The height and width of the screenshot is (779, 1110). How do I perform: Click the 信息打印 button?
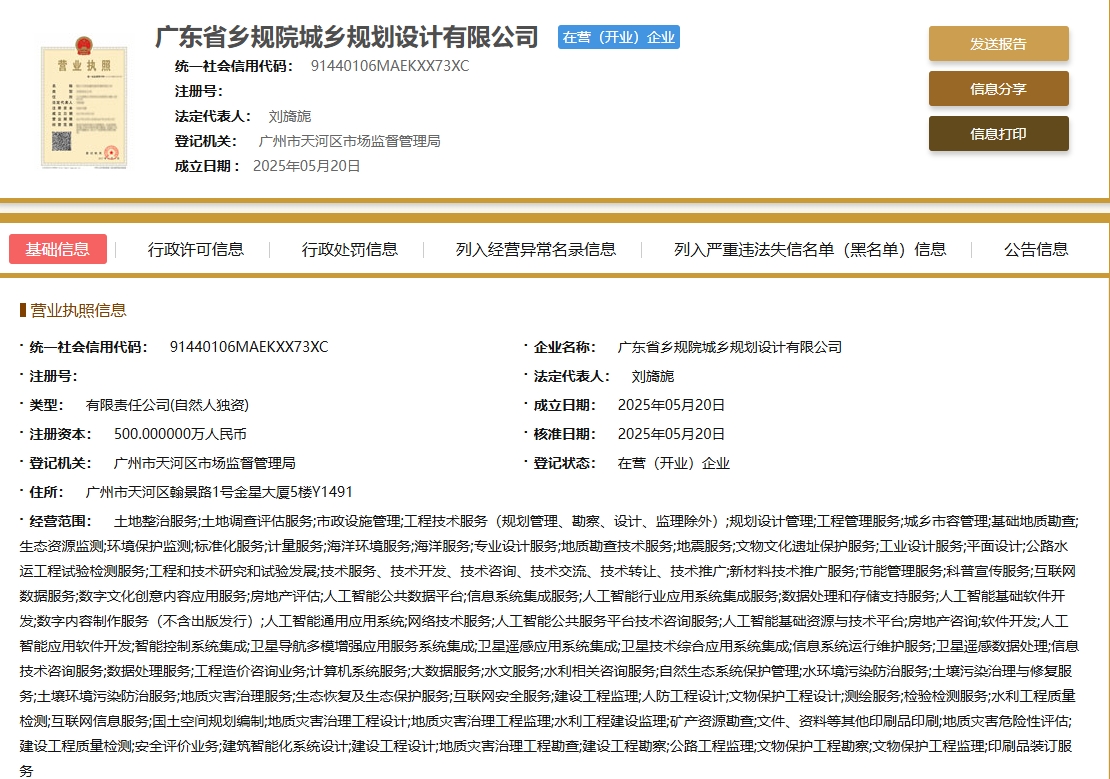coord(998,133)
